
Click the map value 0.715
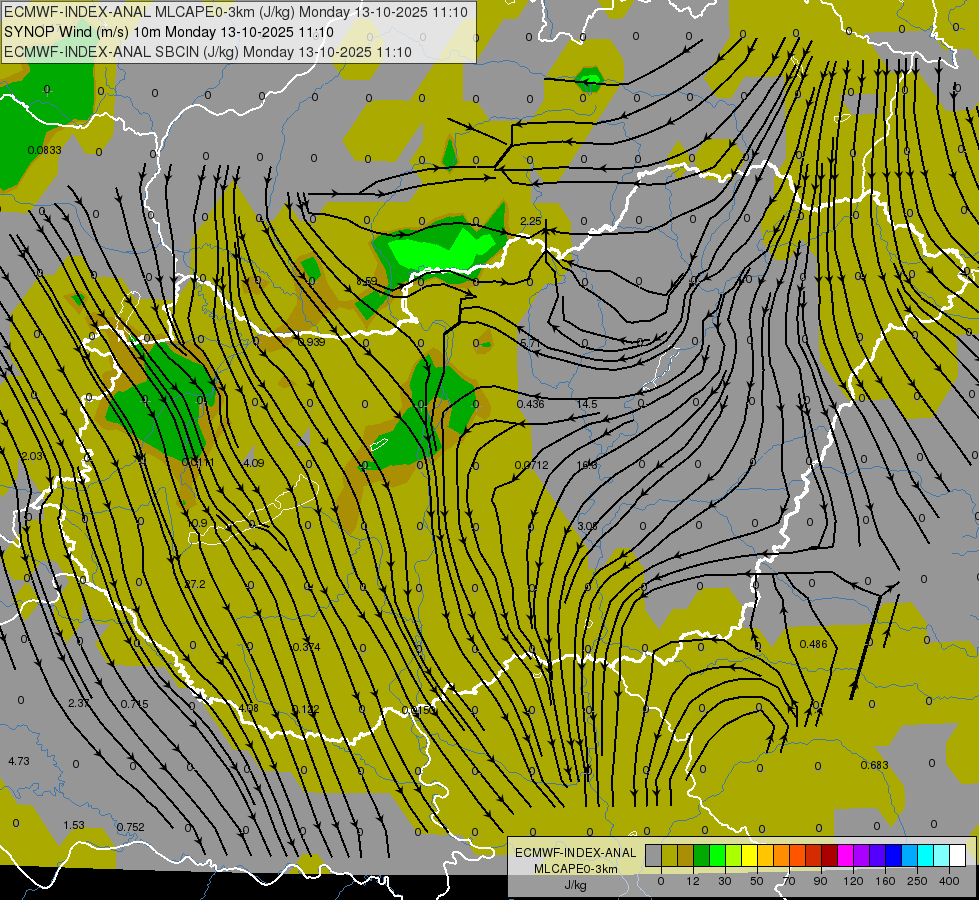135,704
